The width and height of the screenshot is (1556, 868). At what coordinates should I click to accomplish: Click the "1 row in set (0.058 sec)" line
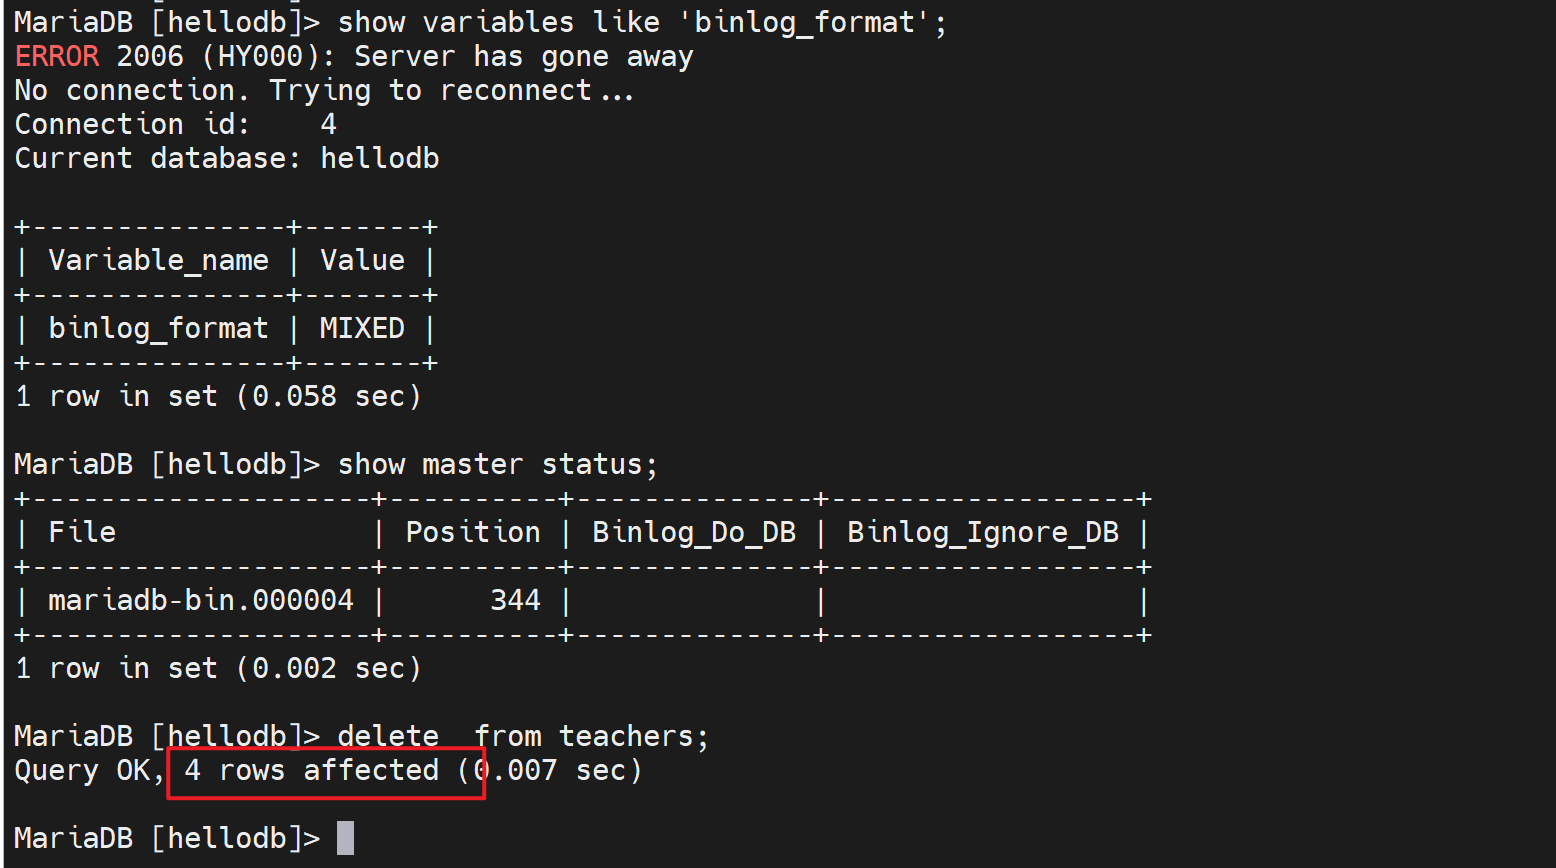click(x=218, y=396)
